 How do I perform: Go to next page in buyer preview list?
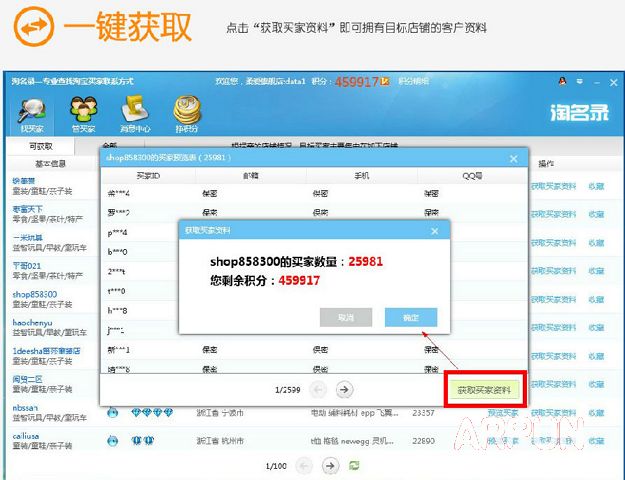(x=344, y=390)
